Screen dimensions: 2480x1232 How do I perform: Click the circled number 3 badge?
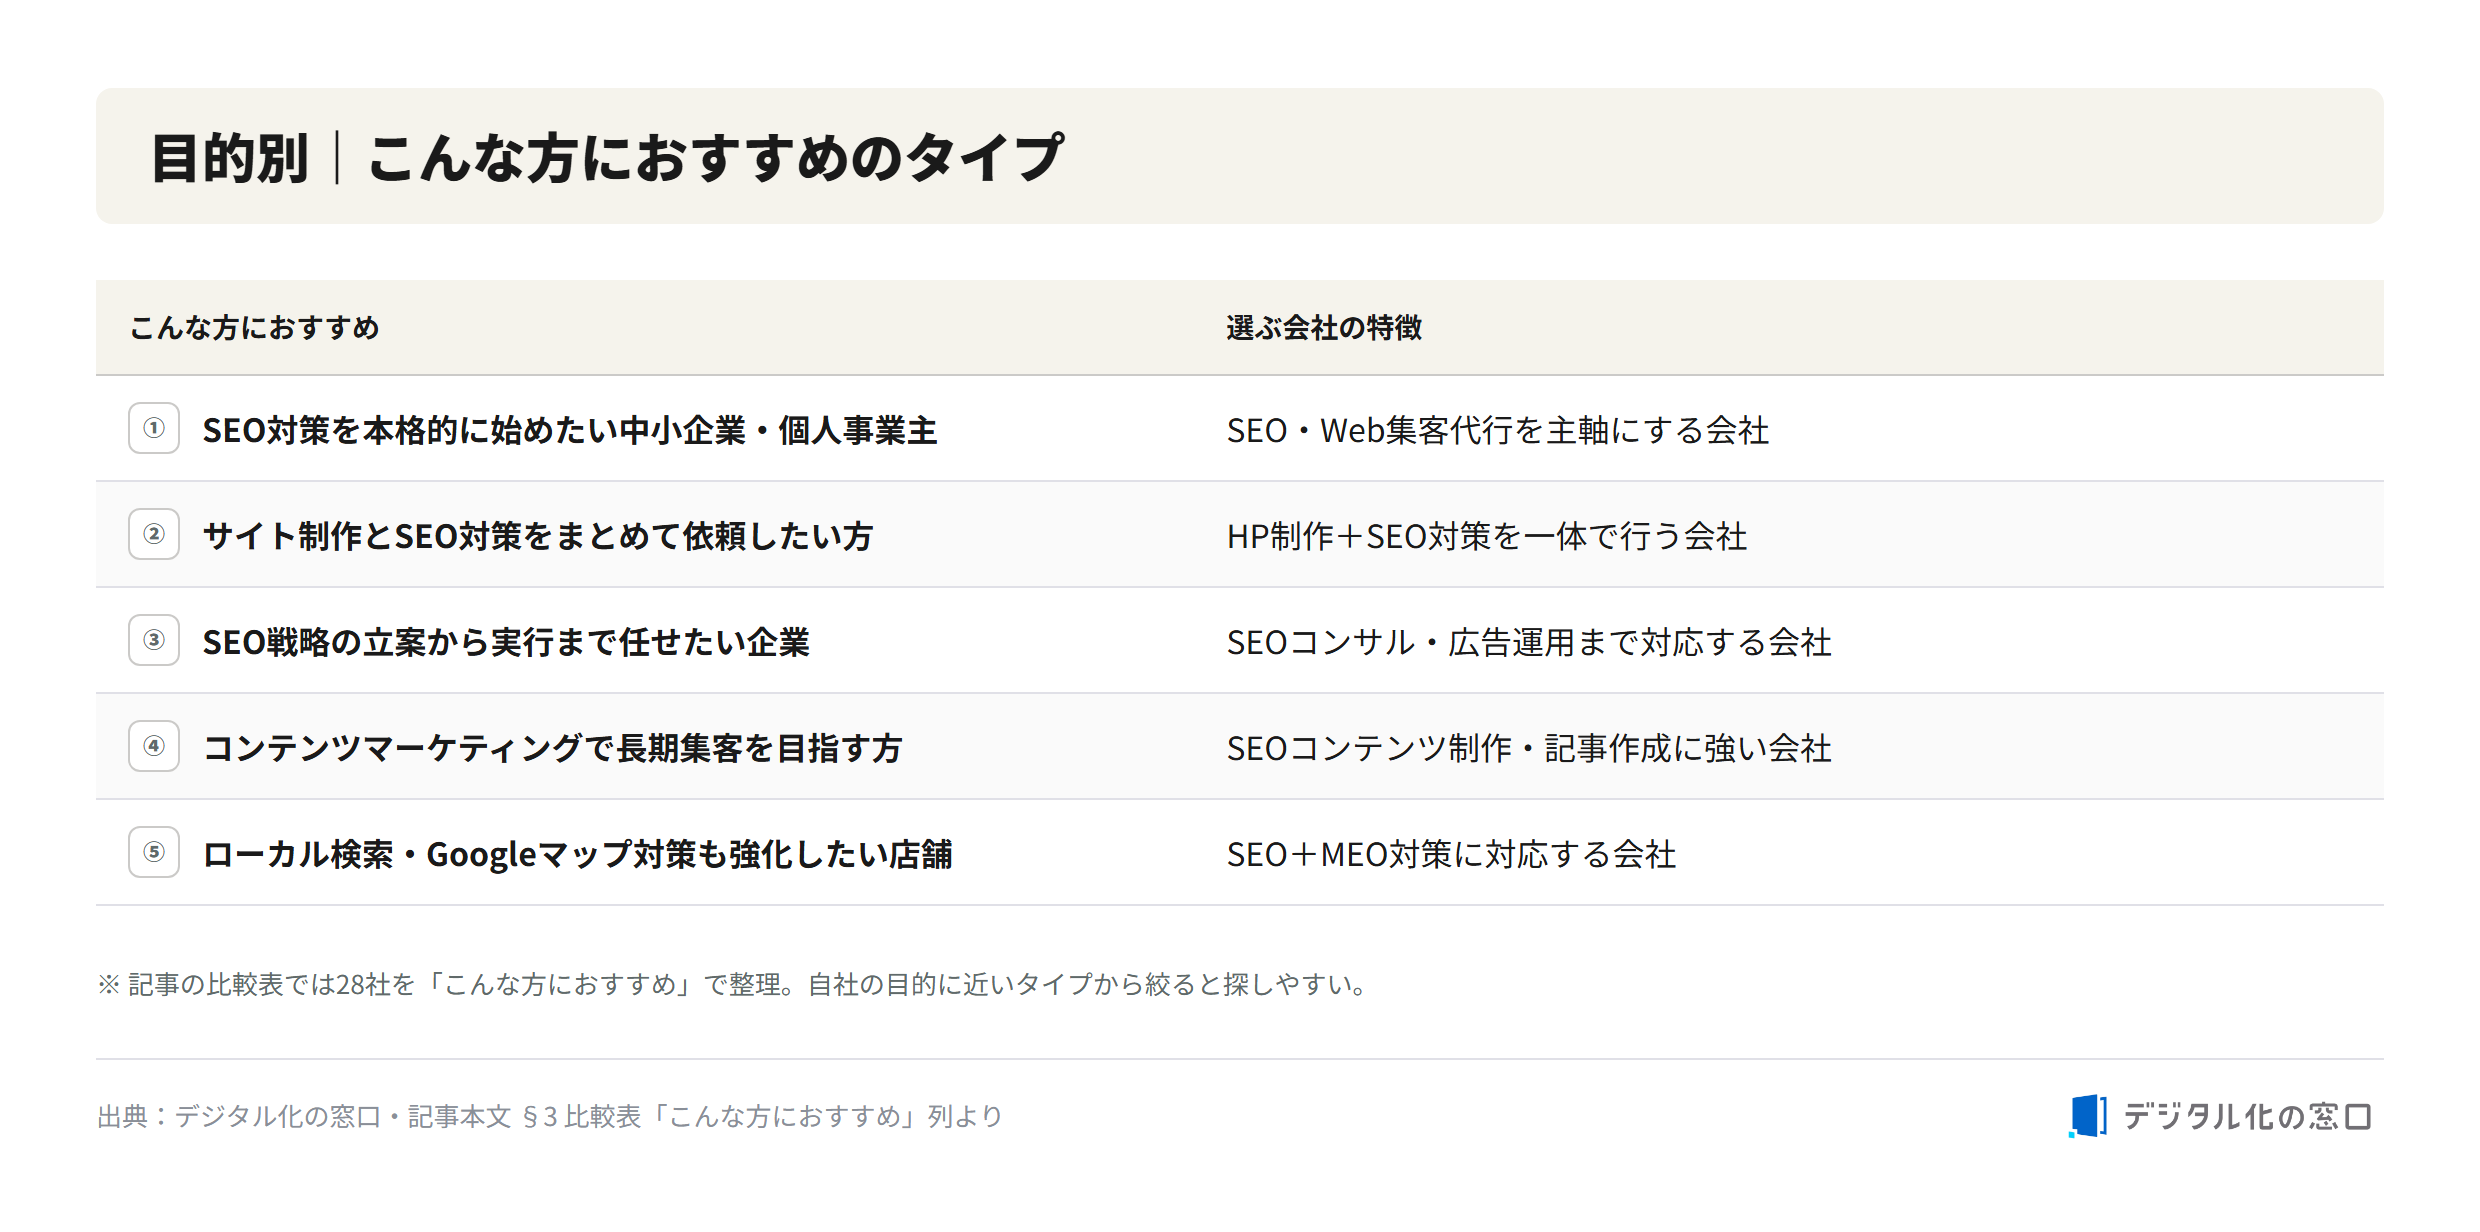point(154,640)
